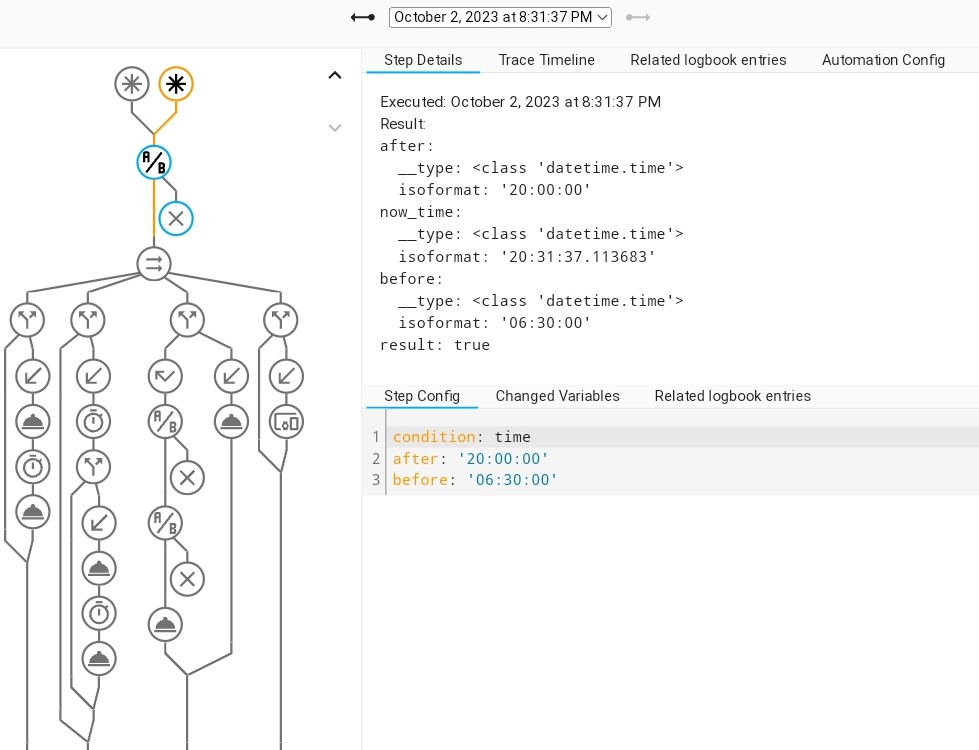Select the blue A/B time condition node
The image size is (979, 750).
(x=153, y=161)
